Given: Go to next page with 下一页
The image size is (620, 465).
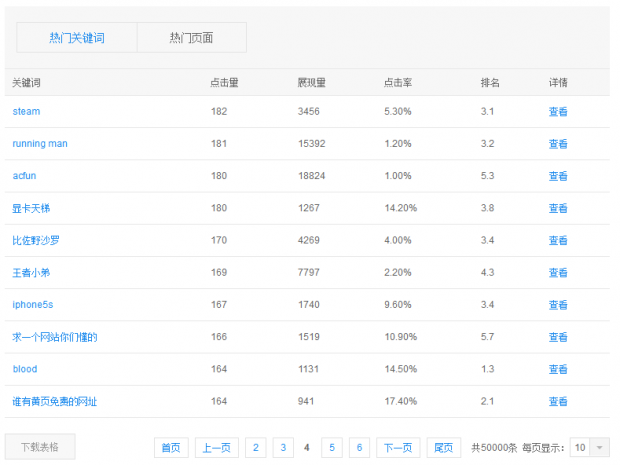Looking at the screenshot, I should pos(398,448).
